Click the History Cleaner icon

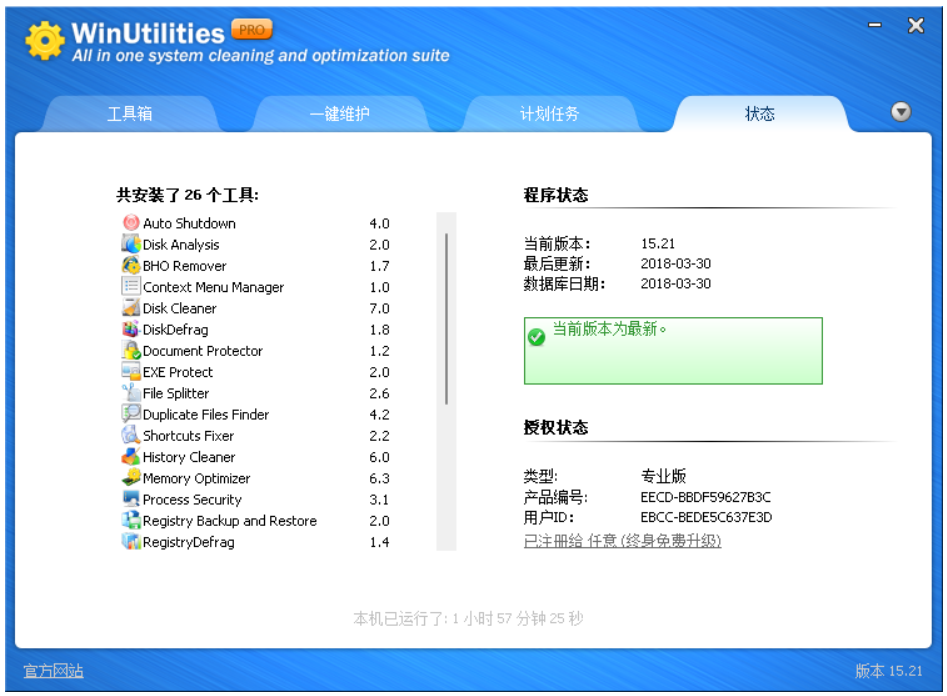(131, 456)
